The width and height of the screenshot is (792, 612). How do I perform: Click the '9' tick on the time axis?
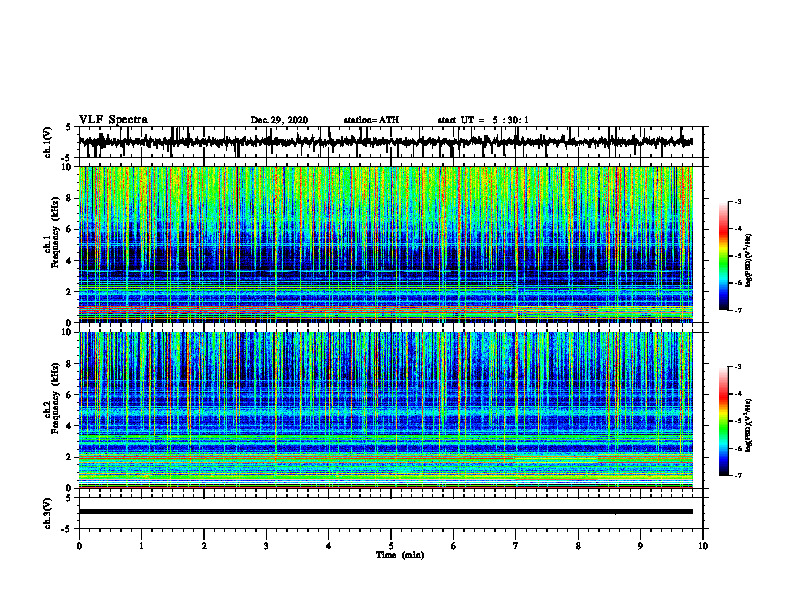point(640,546)
